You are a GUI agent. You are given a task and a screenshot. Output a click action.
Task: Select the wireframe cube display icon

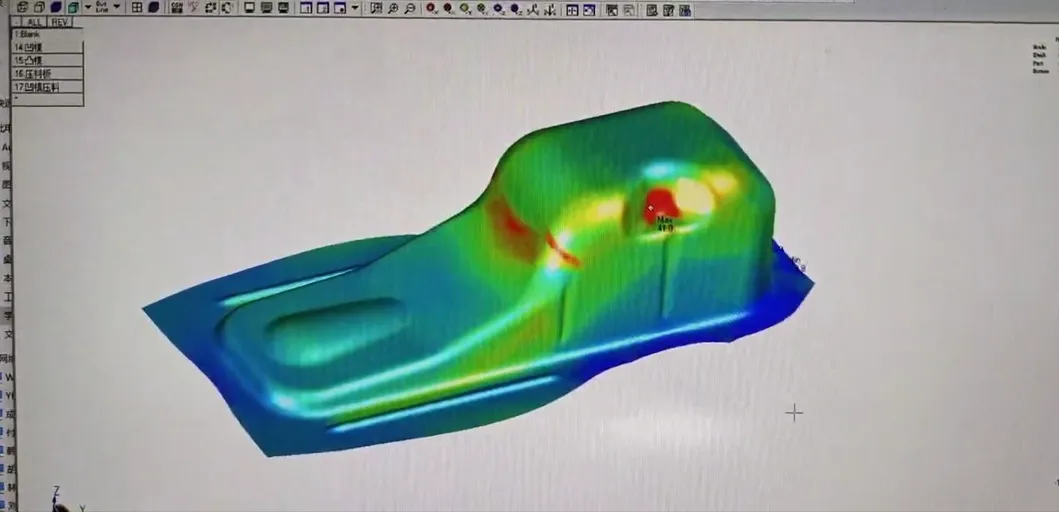[22, 7]
